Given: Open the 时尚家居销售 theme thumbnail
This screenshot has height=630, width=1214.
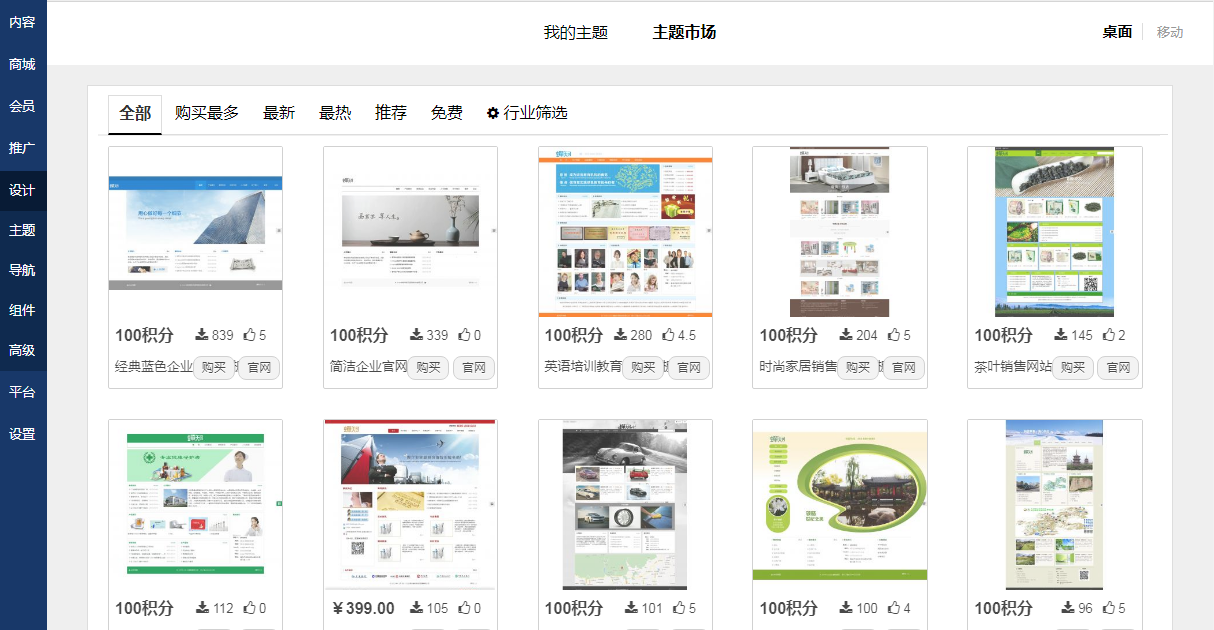Looking at the screenshot, I should [x=840, y=232].
